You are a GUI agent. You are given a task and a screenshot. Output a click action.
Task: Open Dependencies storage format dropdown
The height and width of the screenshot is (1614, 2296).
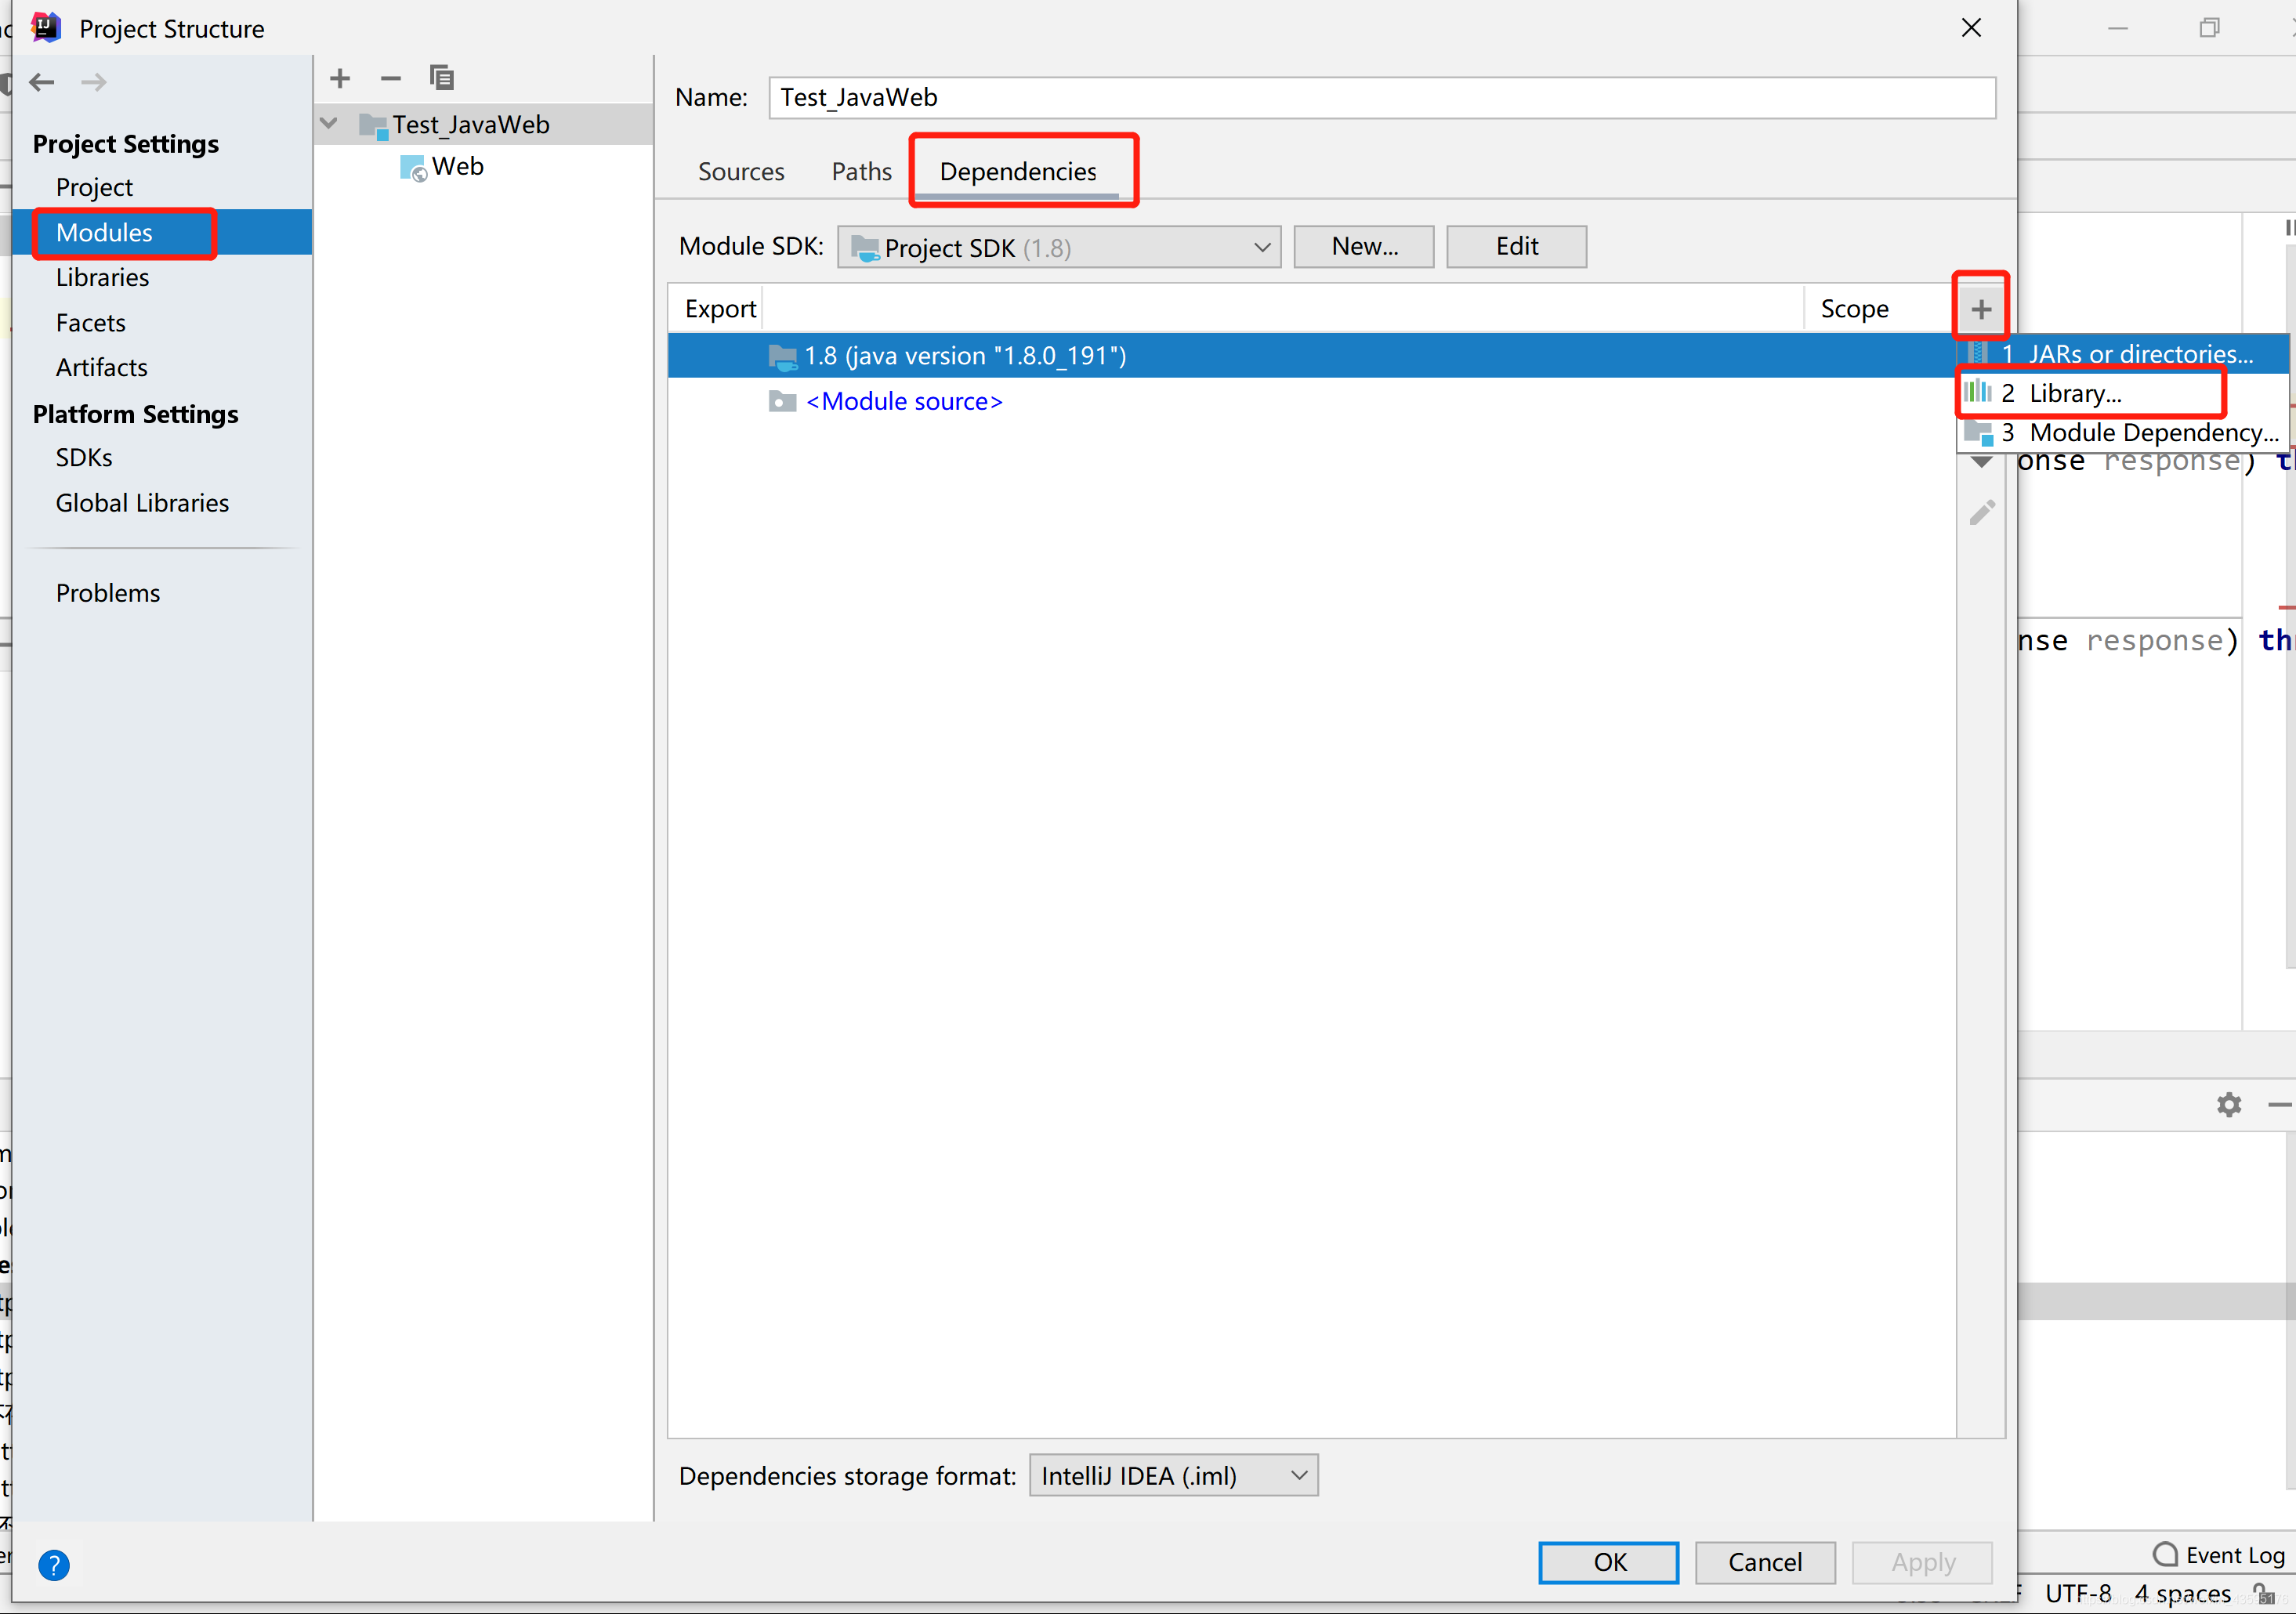[1173, 1475]
